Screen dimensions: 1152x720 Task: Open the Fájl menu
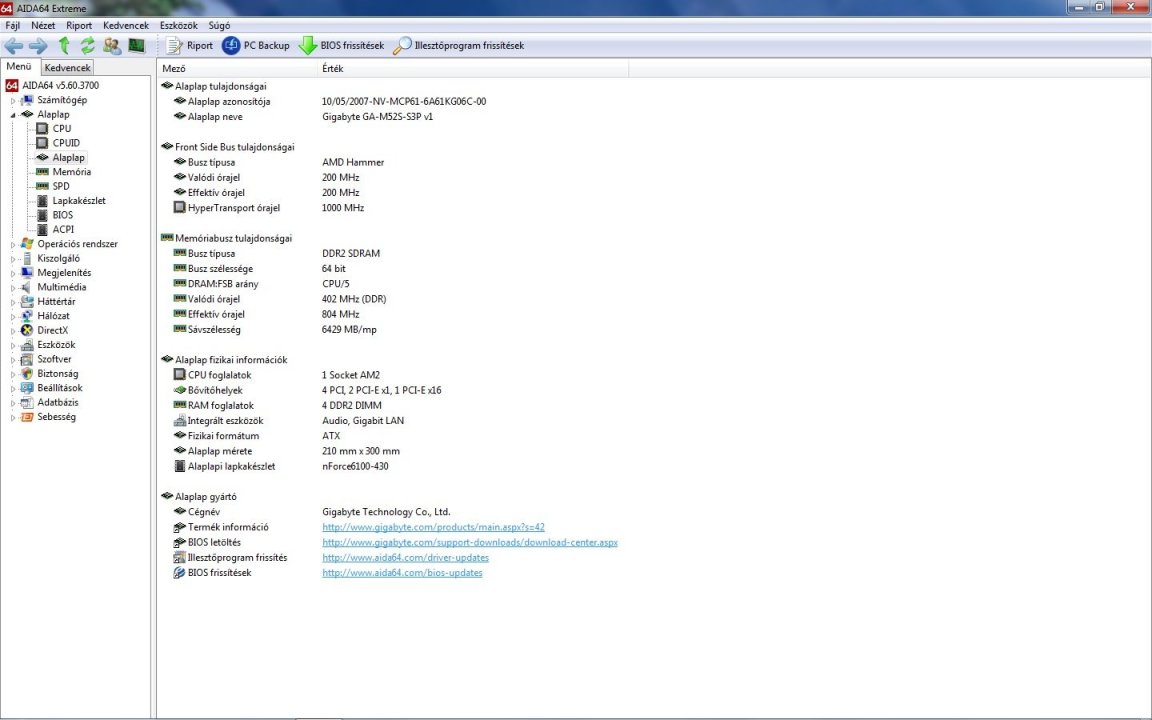point(12,25)
